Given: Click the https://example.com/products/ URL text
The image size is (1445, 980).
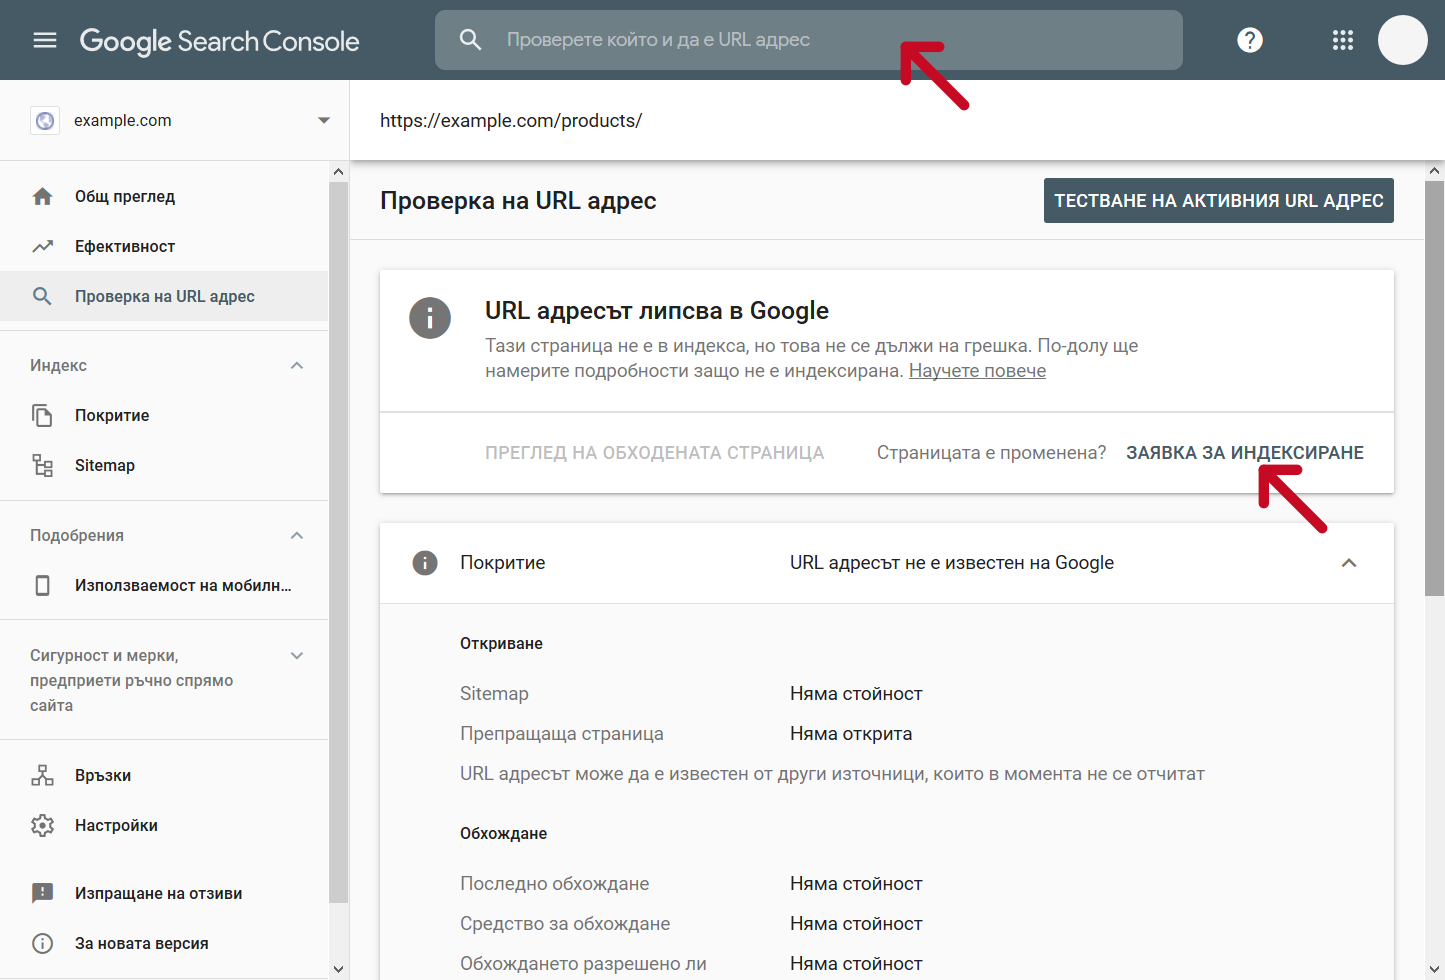Looking at the screenshot, I should tap(511, 121).
